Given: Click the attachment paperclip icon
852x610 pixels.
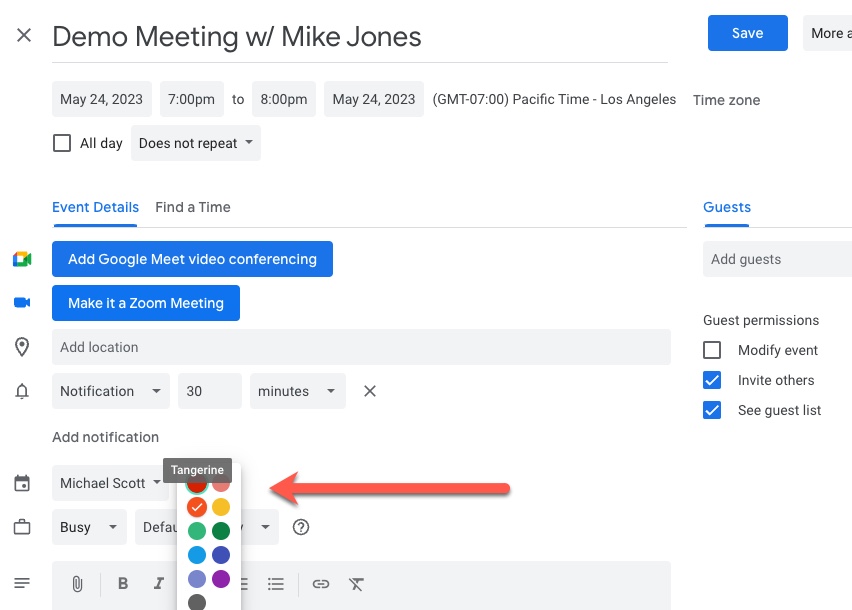Looking at the screenshot, I should [77, 584].
